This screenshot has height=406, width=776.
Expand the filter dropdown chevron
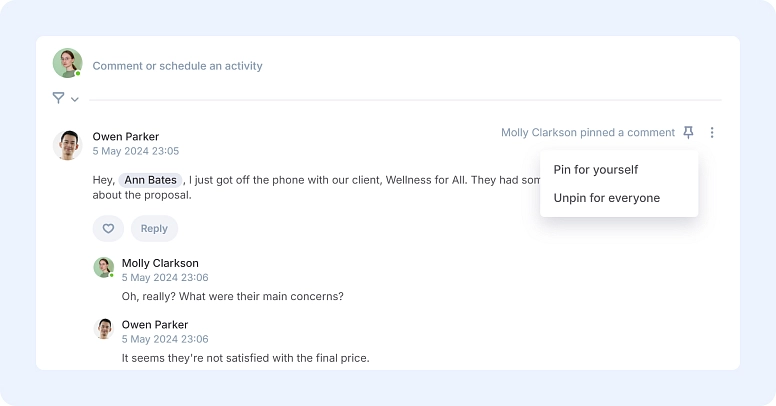click(x=75, y=99)
